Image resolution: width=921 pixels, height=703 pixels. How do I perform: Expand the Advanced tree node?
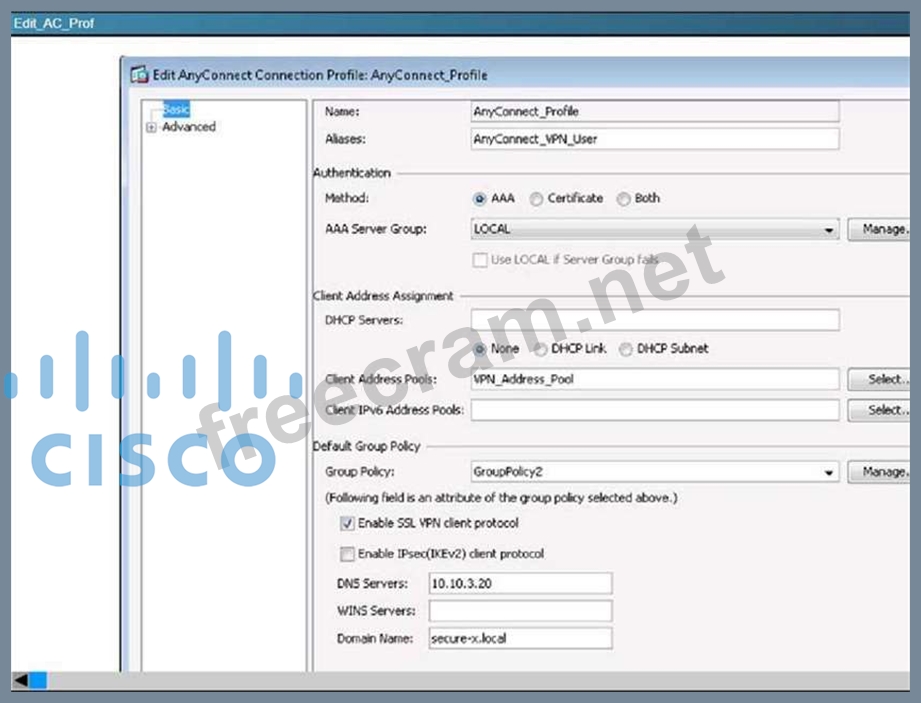[x=152, y=128]
